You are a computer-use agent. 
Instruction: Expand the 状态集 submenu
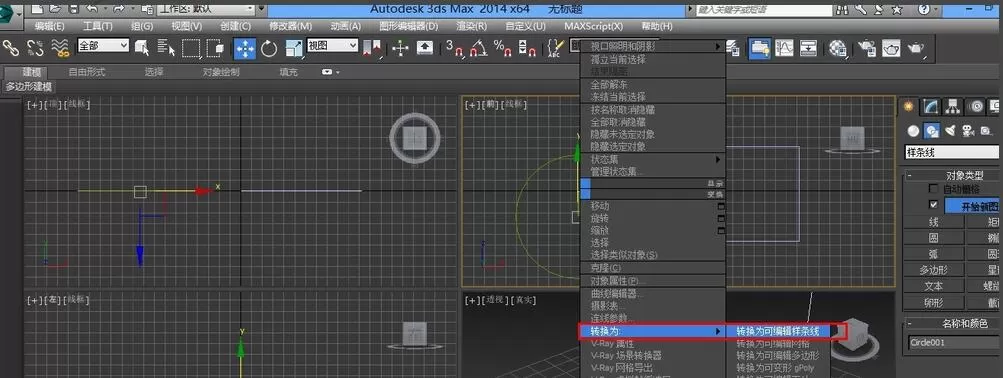(x=652, y=159)
